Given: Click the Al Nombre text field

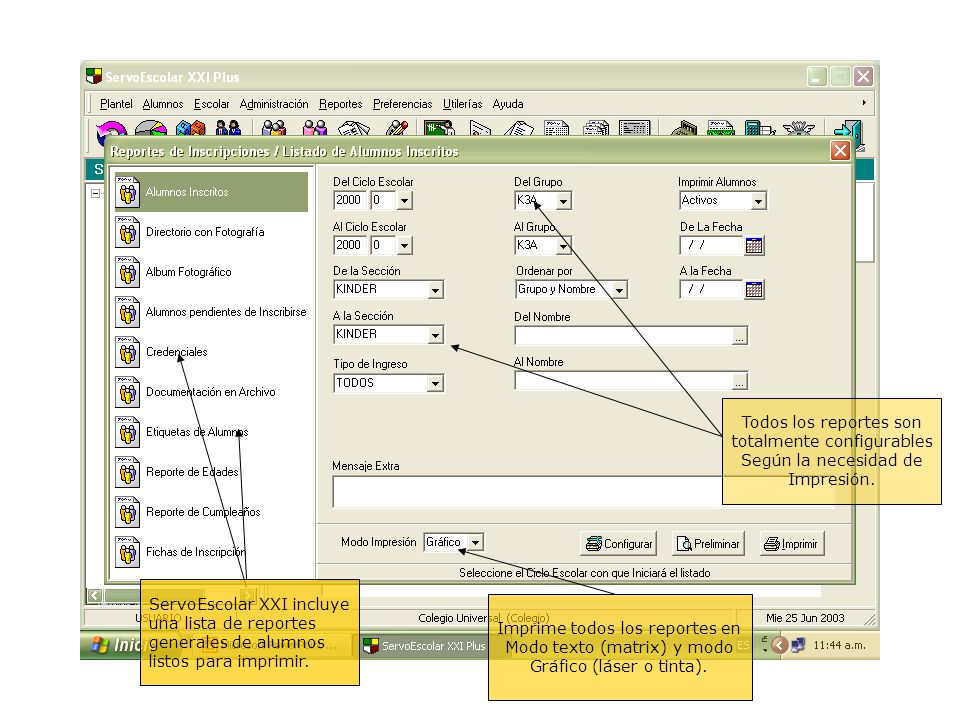Looking at the screenshot, I should [624, 381].
